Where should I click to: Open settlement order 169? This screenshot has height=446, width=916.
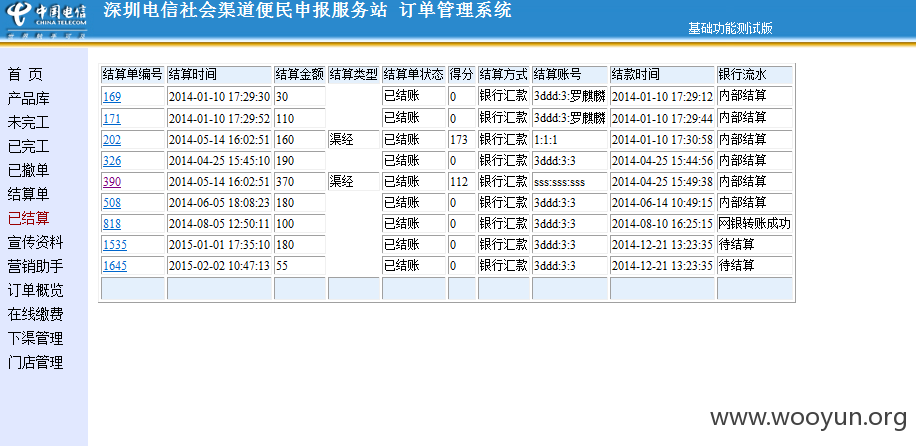[x=112, y=97]
